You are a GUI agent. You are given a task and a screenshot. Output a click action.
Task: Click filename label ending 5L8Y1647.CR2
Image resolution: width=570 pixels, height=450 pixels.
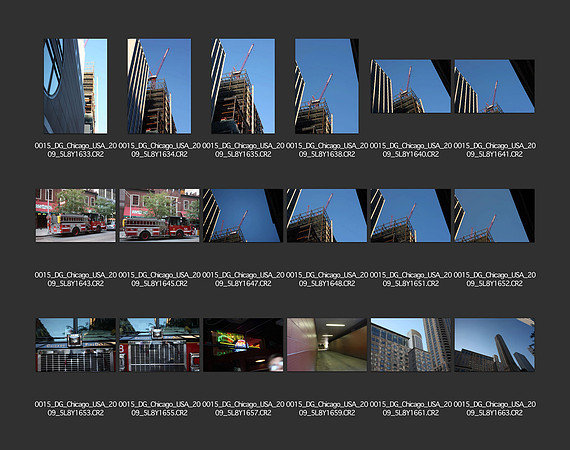pyautogui.click(x=243, y=279)
